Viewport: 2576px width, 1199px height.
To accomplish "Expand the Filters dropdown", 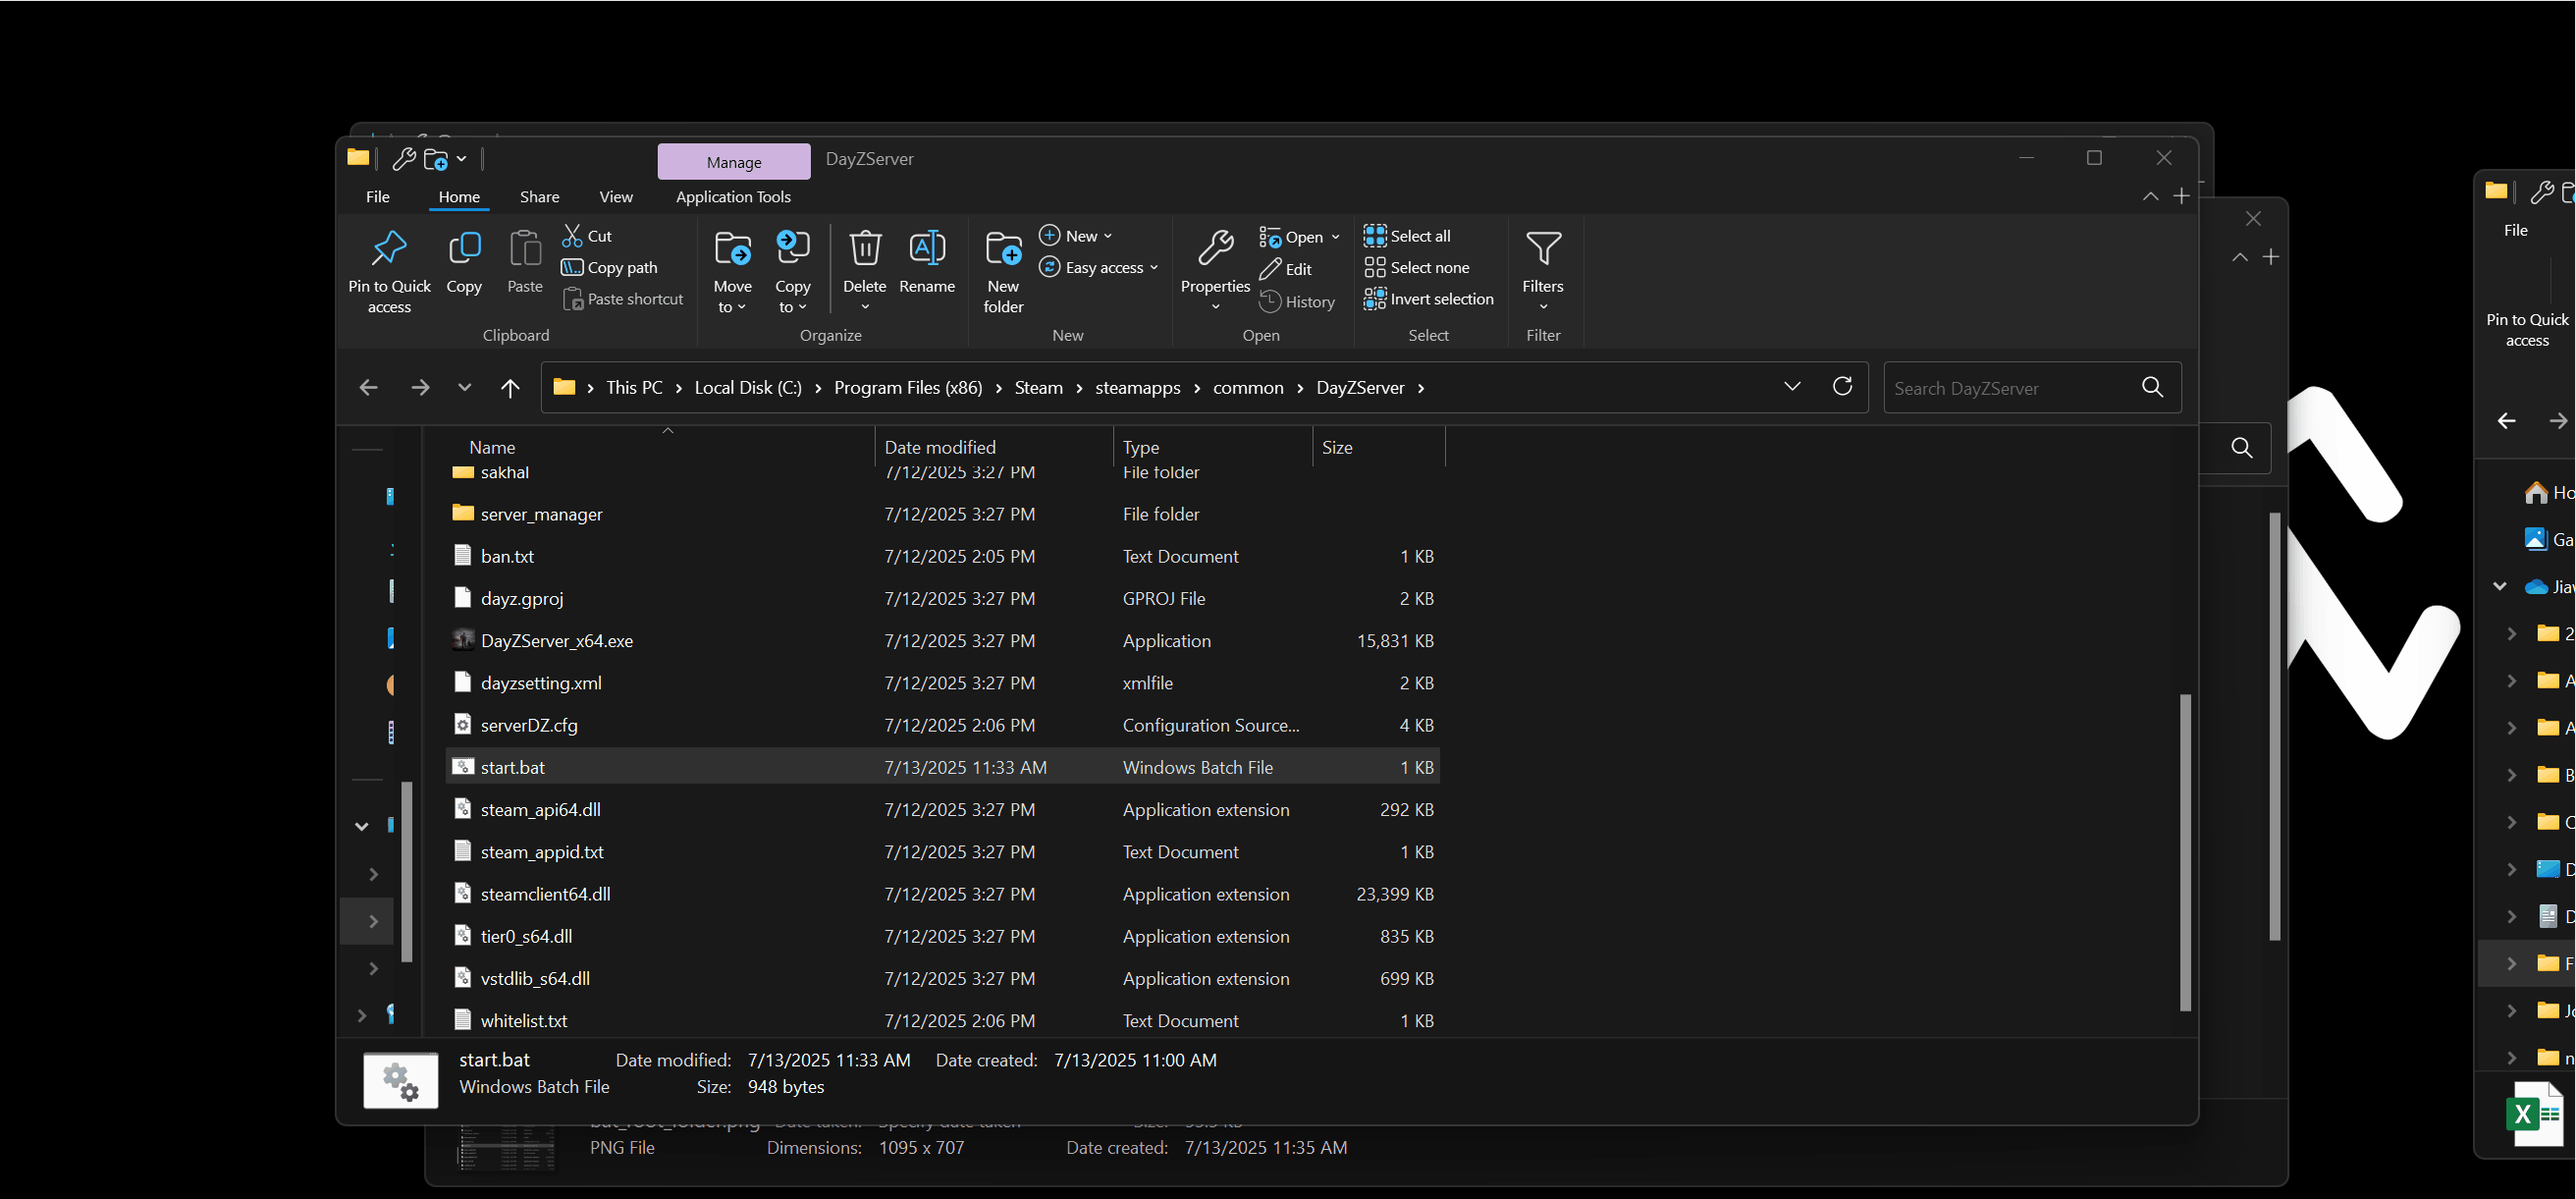I will 1543,270.
